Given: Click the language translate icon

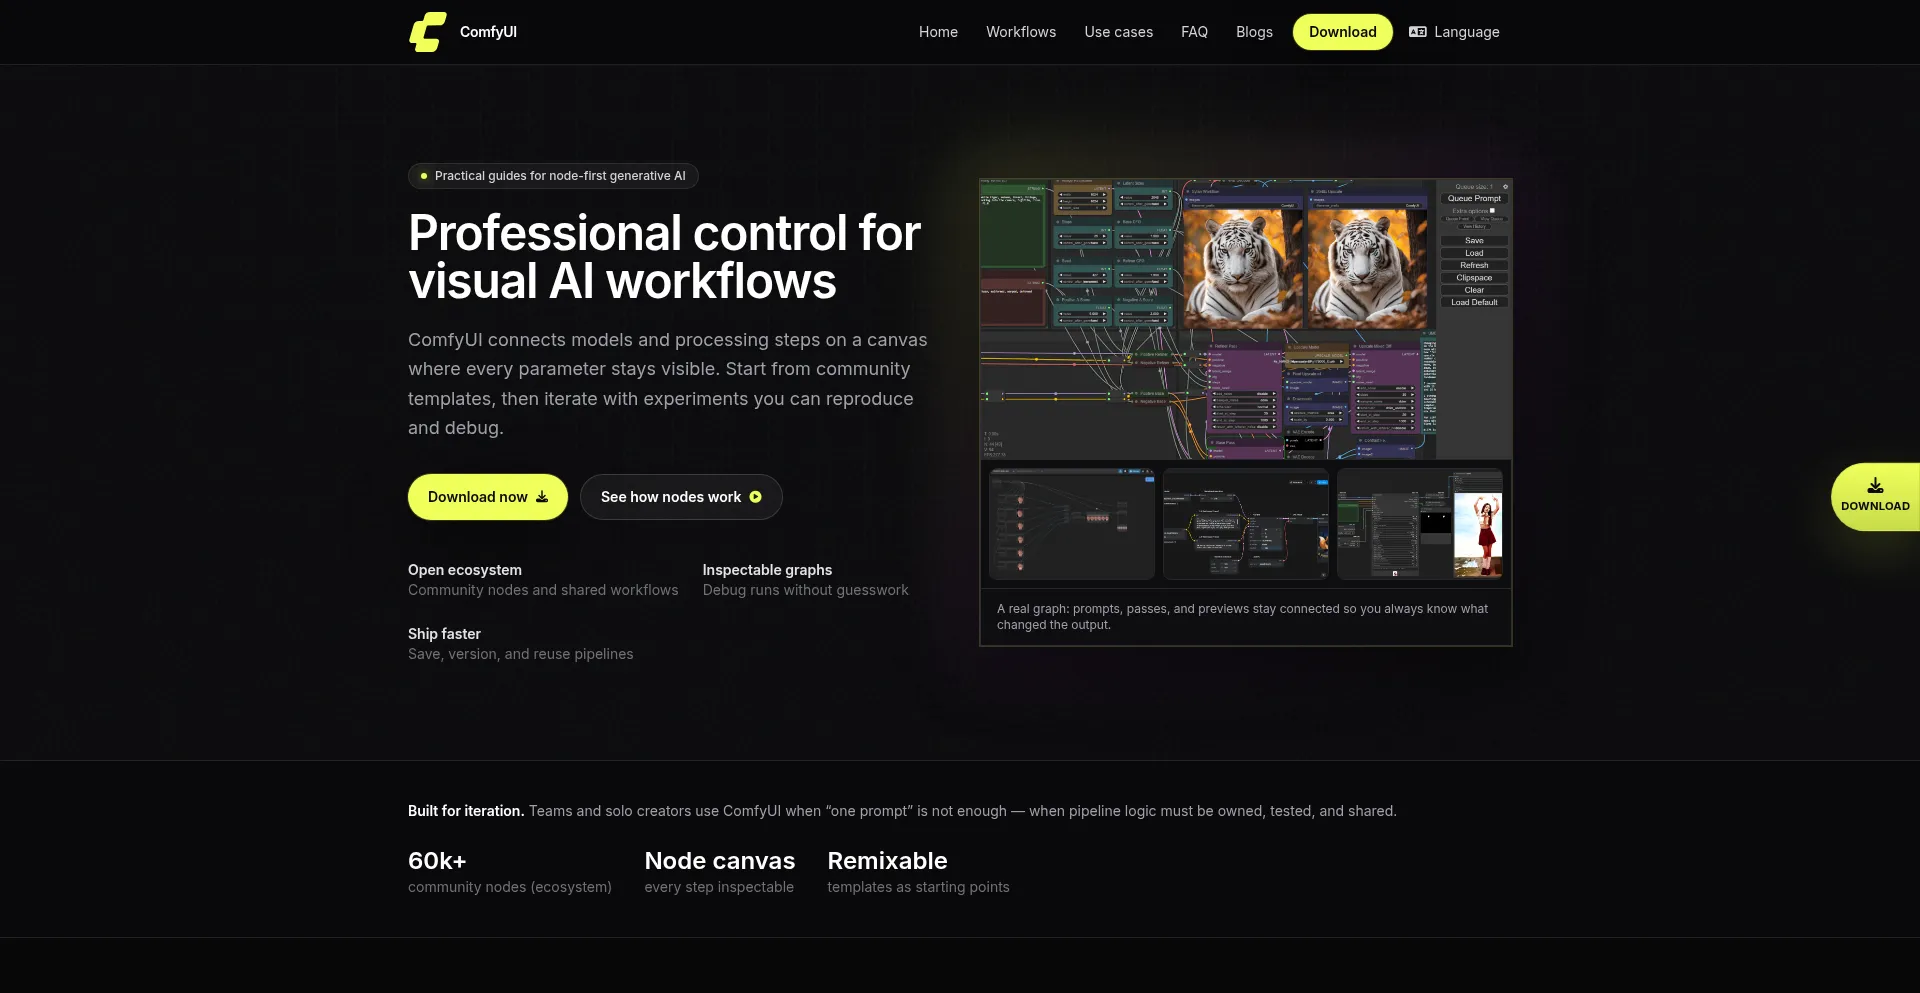Looking at the screenshot, I should click(x=1417, y=32).
